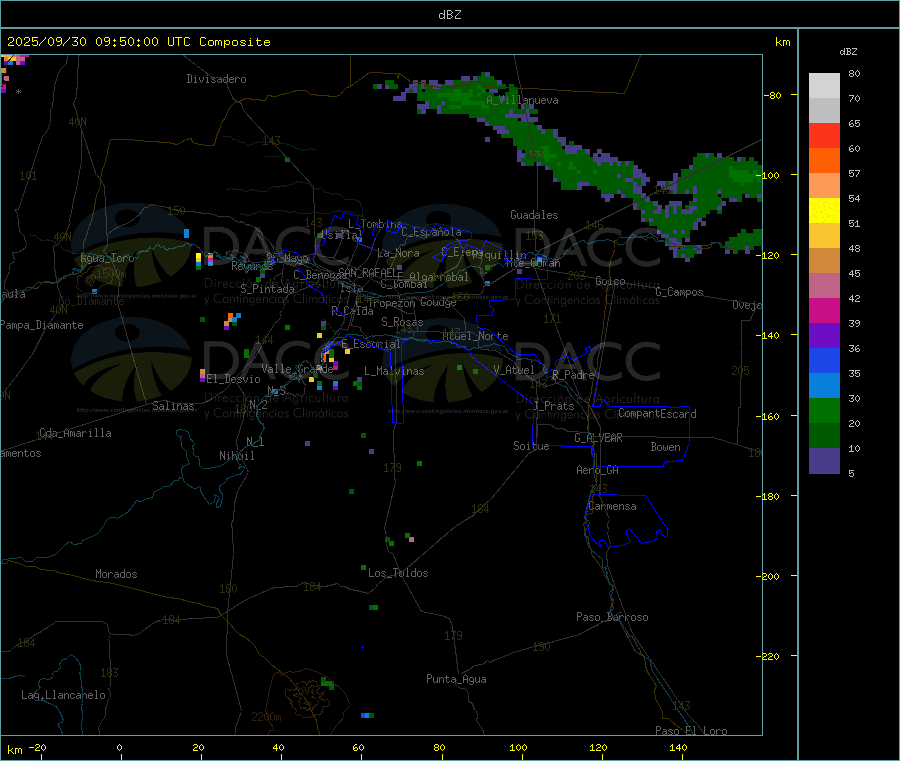Image resolution: width=900 pixels, height=761 pixels.
Task: Click the dBZ heading above the color legend
Action: tap(848, 52)
